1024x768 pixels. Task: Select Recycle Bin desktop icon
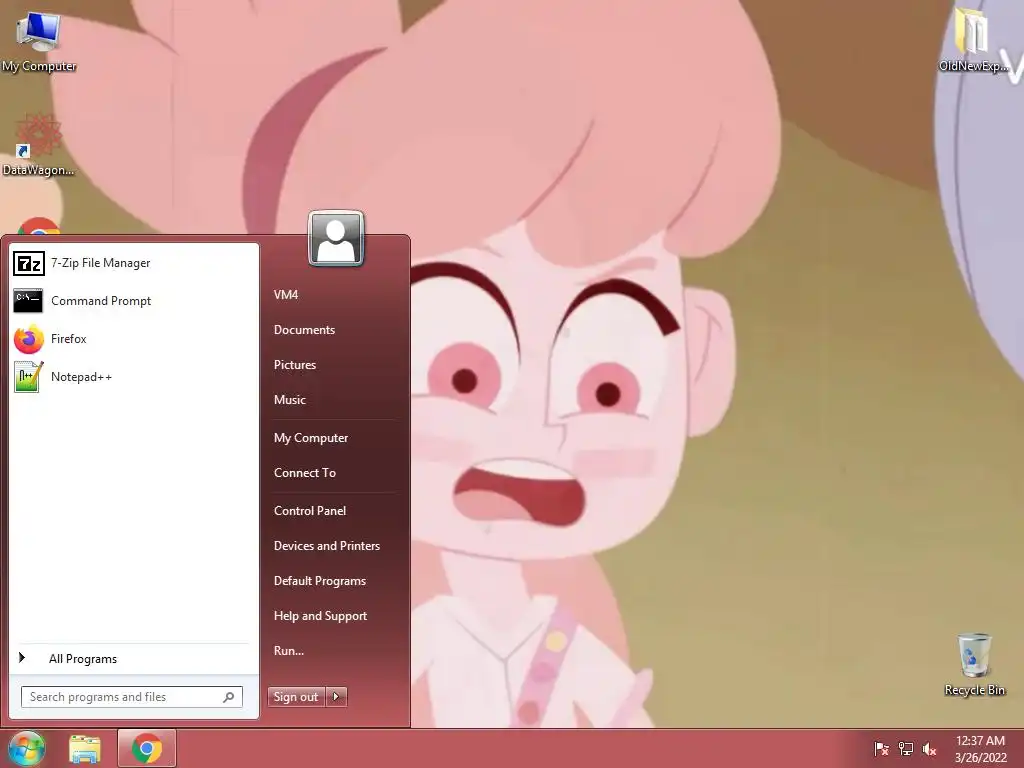pyautogui.click(x=974, y=665)
